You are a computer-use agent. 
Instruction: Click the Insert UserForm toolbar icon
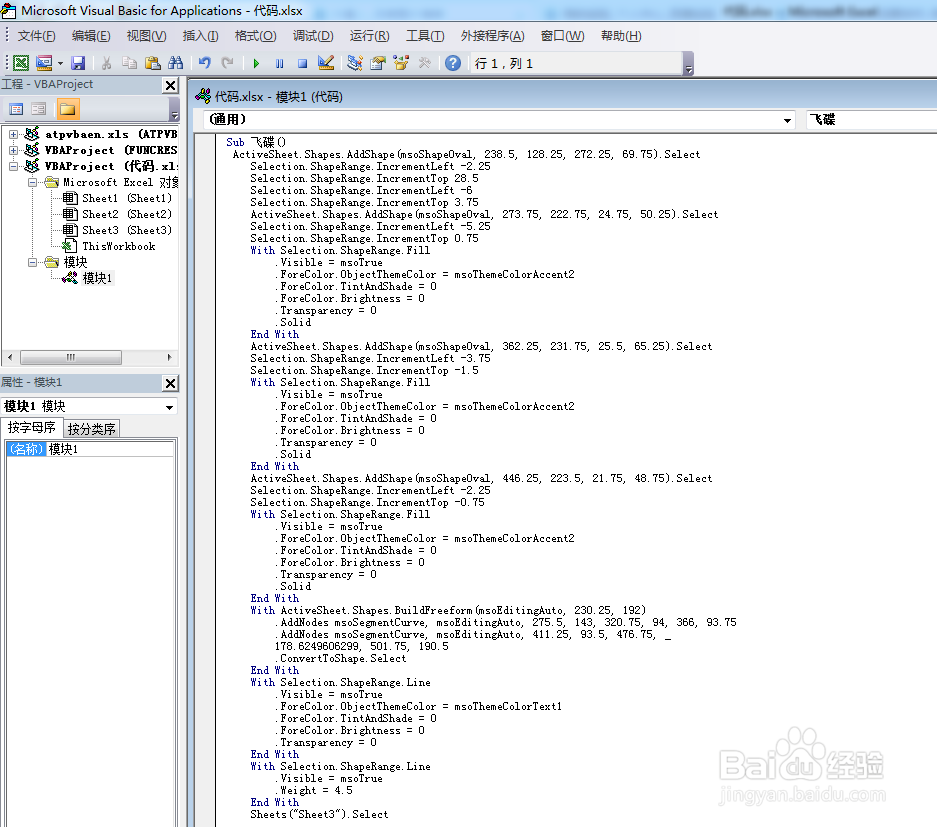pyautogui.click(x=44, y=63)
